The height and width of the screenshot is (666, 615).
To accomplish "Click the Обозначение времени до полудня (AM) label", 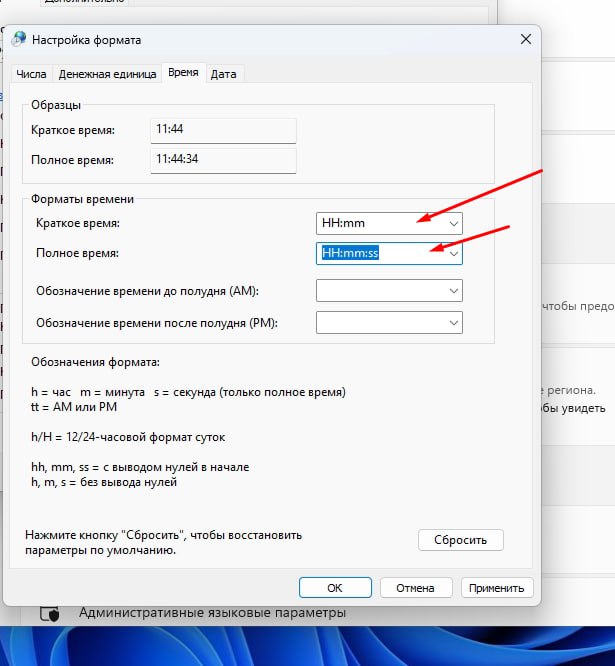I will 147,291.
